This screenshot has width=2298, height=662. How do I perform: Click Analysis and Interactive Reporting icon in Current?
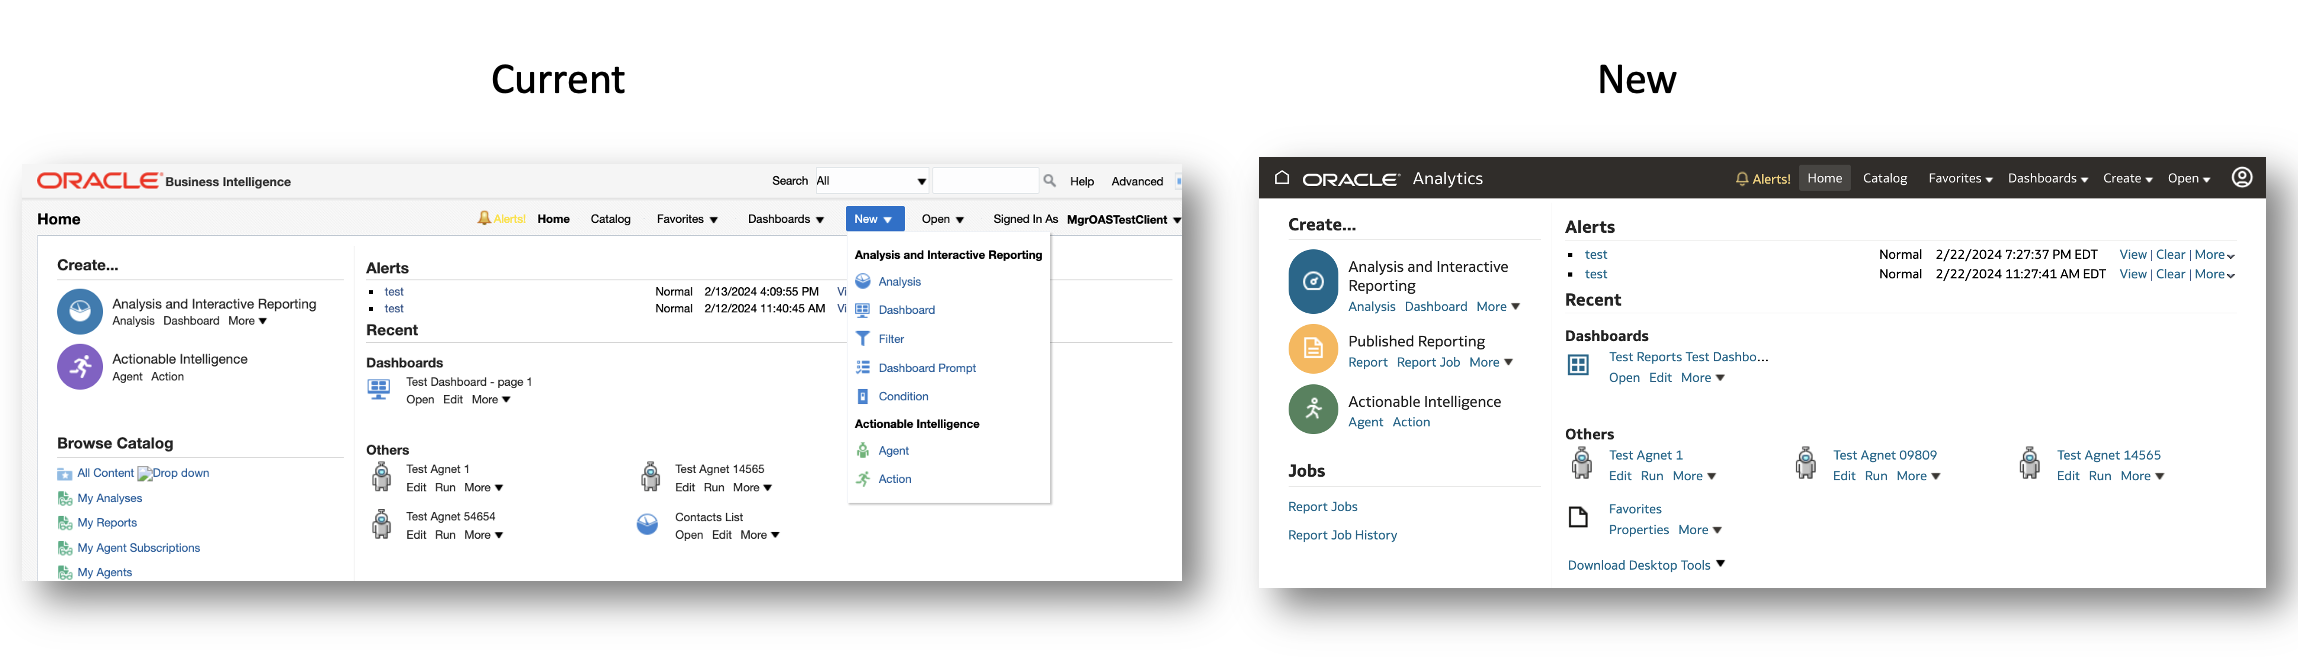(x=80, y=312)
